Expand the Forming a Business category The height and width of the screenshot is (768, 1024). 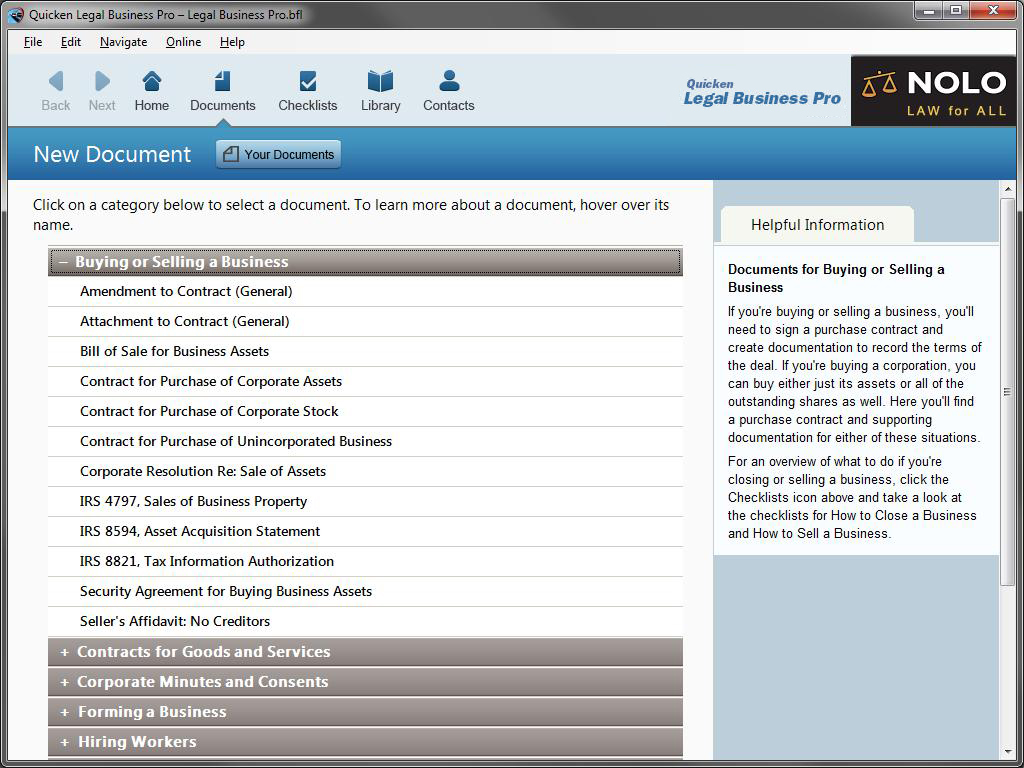pyautogui.click(x=365, y=711)
